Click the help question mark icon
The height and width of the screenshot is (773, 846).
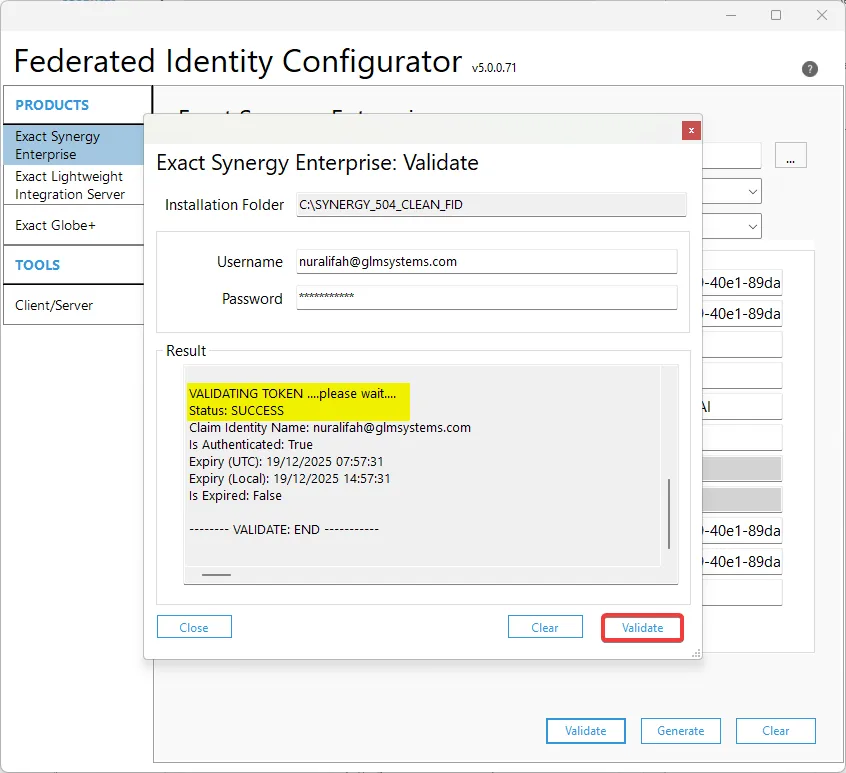coord(810,69)
